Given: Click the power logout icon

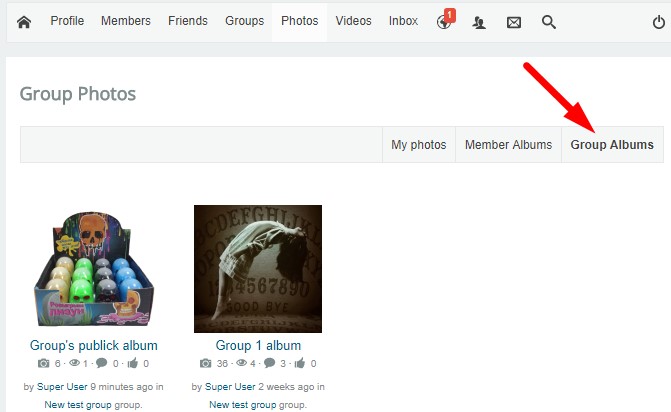Looking at the screenshot, I should tap(659, 22).
